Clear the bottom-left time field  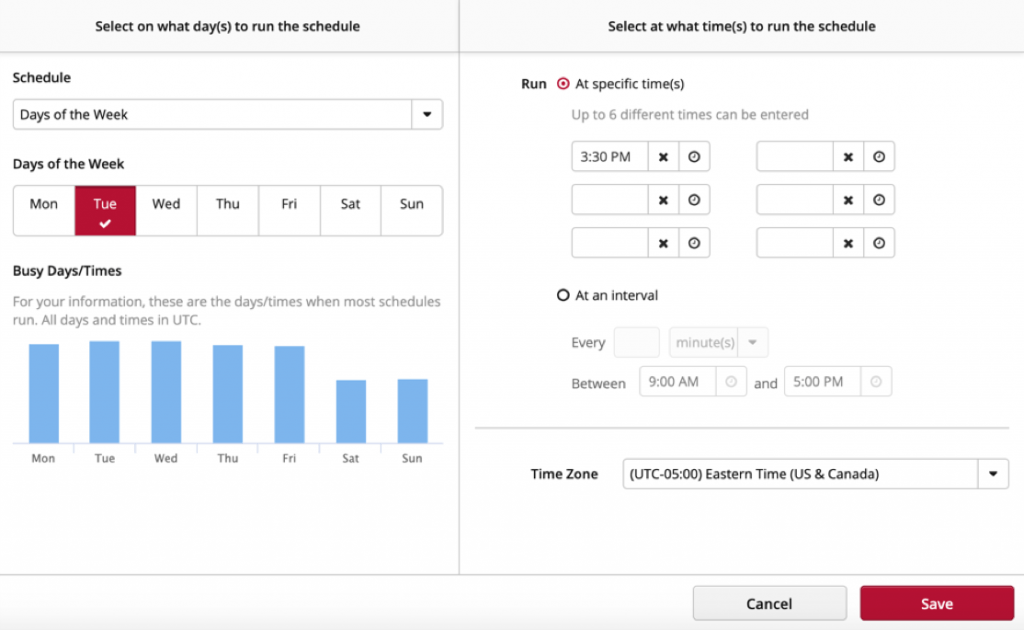[x=663, y=243]
